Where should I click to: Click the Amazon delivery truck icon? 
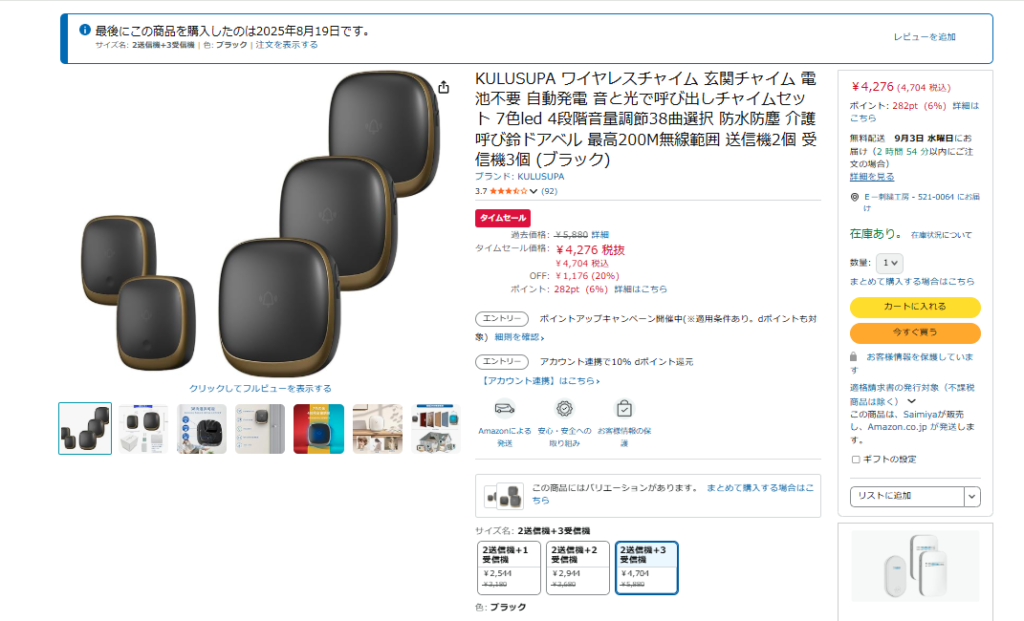(504, 409)
